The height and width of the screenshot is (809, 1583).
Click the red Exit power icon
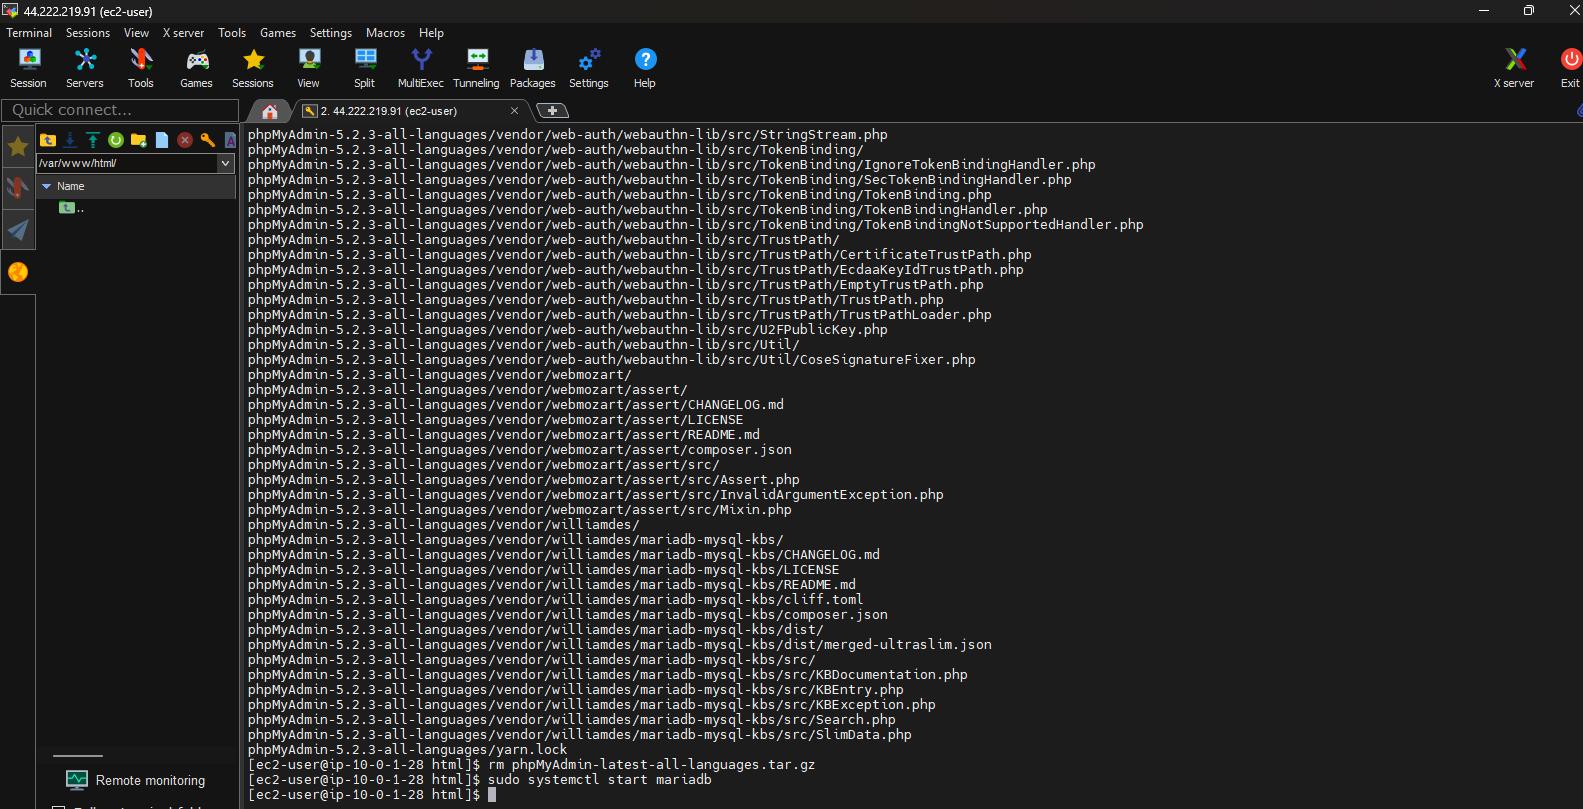1570,68
